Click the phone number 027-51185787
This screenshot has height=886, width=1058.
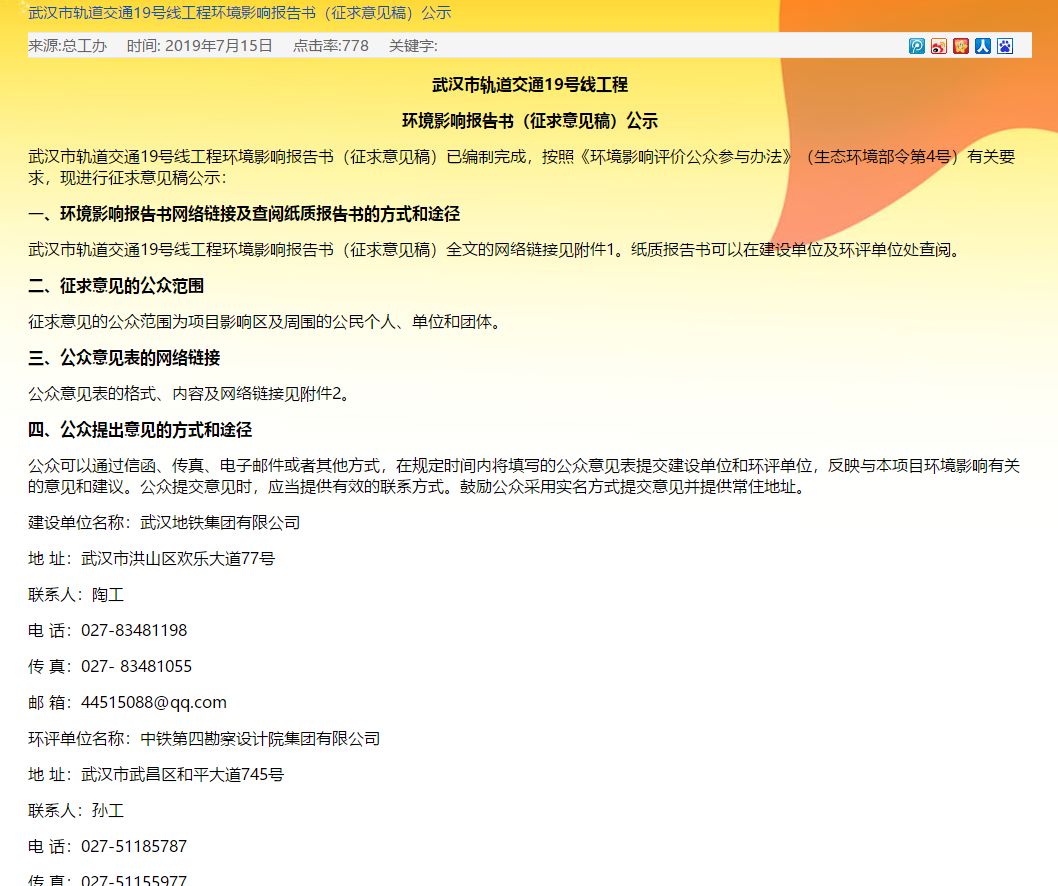pyautogui.click(x=134, y=846)
